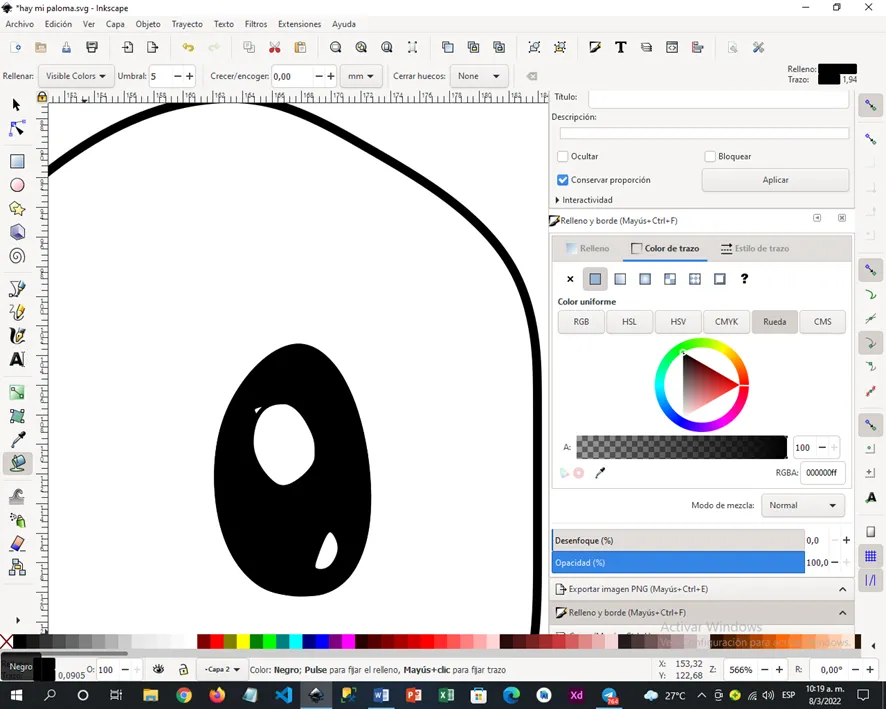Viewport: 886px width, 709px height.
Task: Toggle the Bloquear checkbox
Action: (x=710, y=156)
